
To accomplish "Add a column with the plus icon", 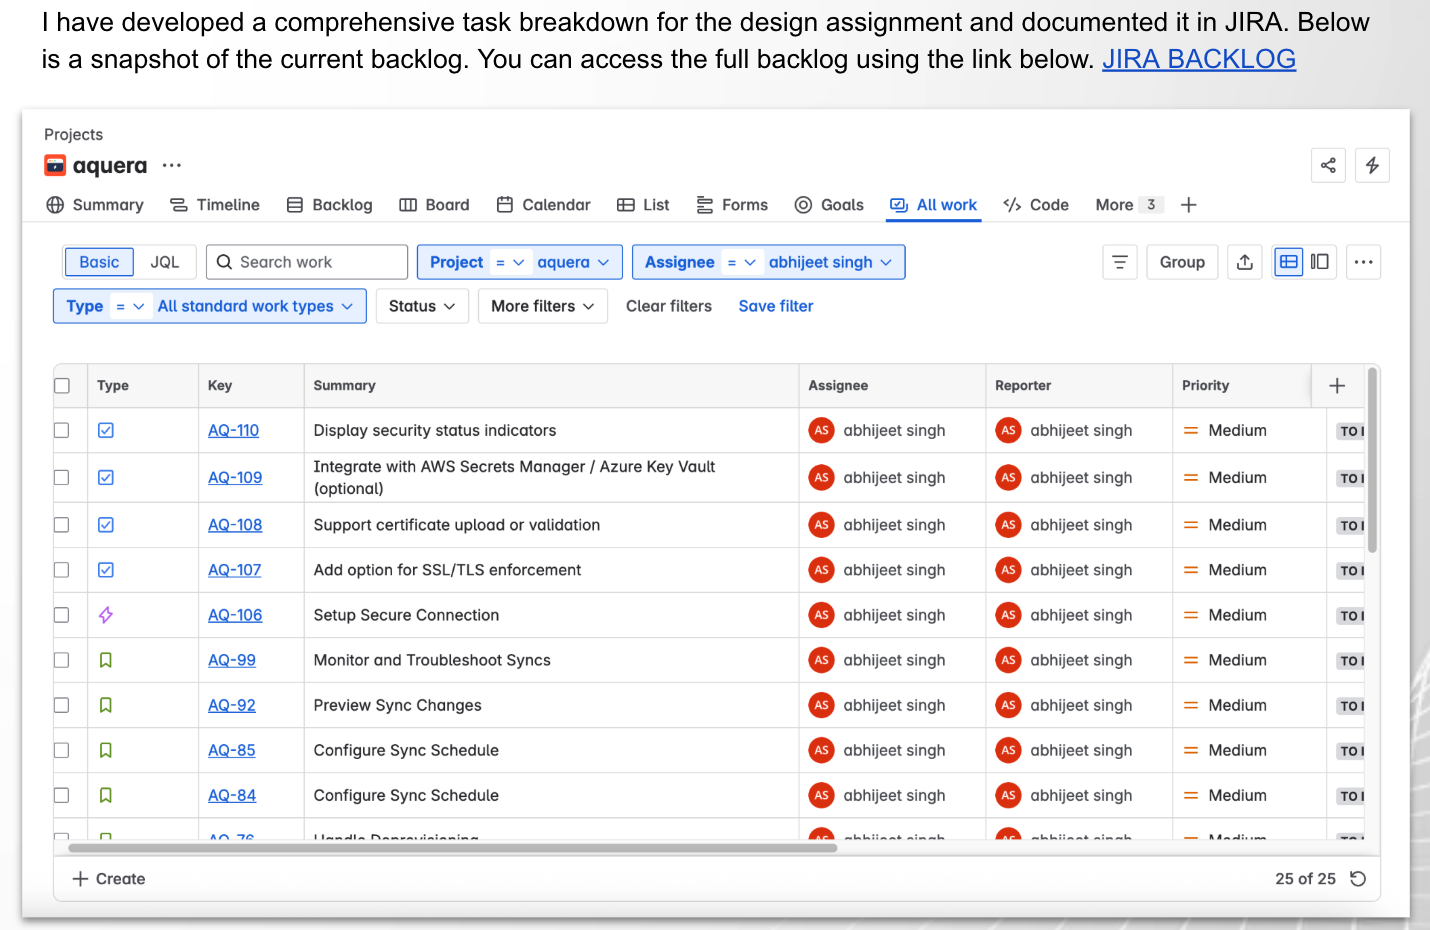I will 1337,386.
